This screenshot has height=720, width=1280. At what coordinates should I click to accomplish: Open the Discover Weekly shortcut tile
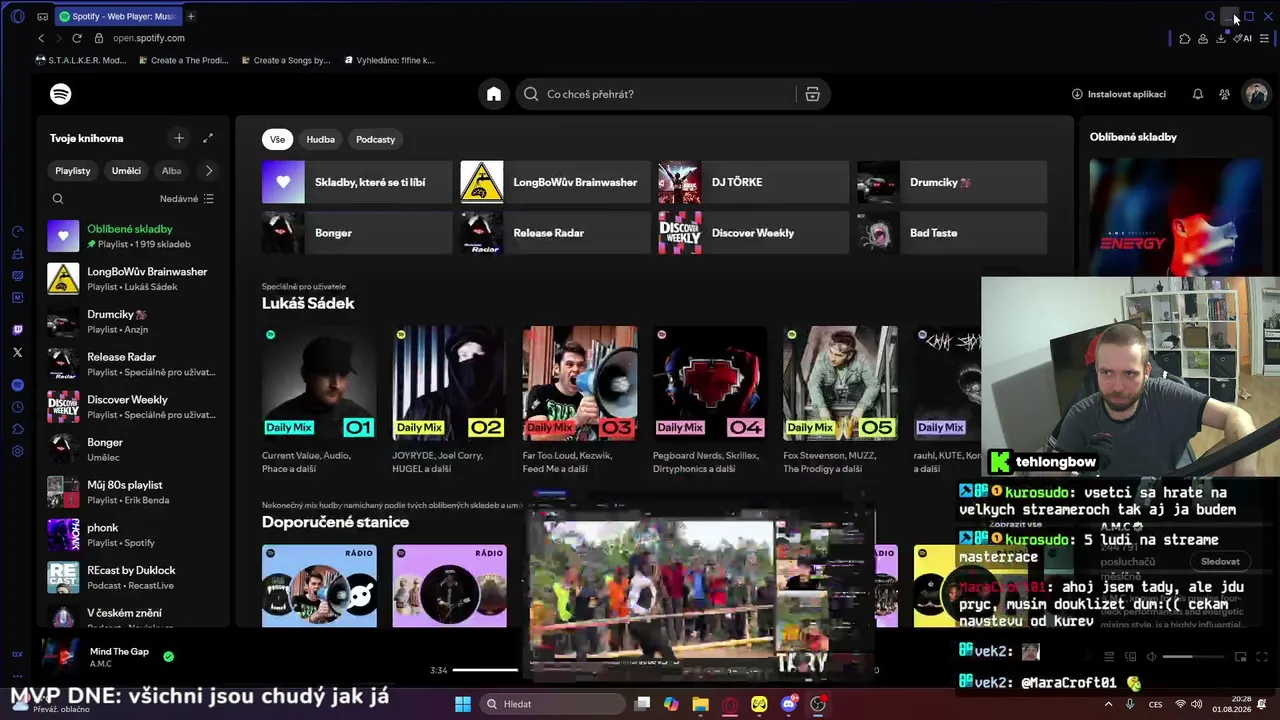753,233
